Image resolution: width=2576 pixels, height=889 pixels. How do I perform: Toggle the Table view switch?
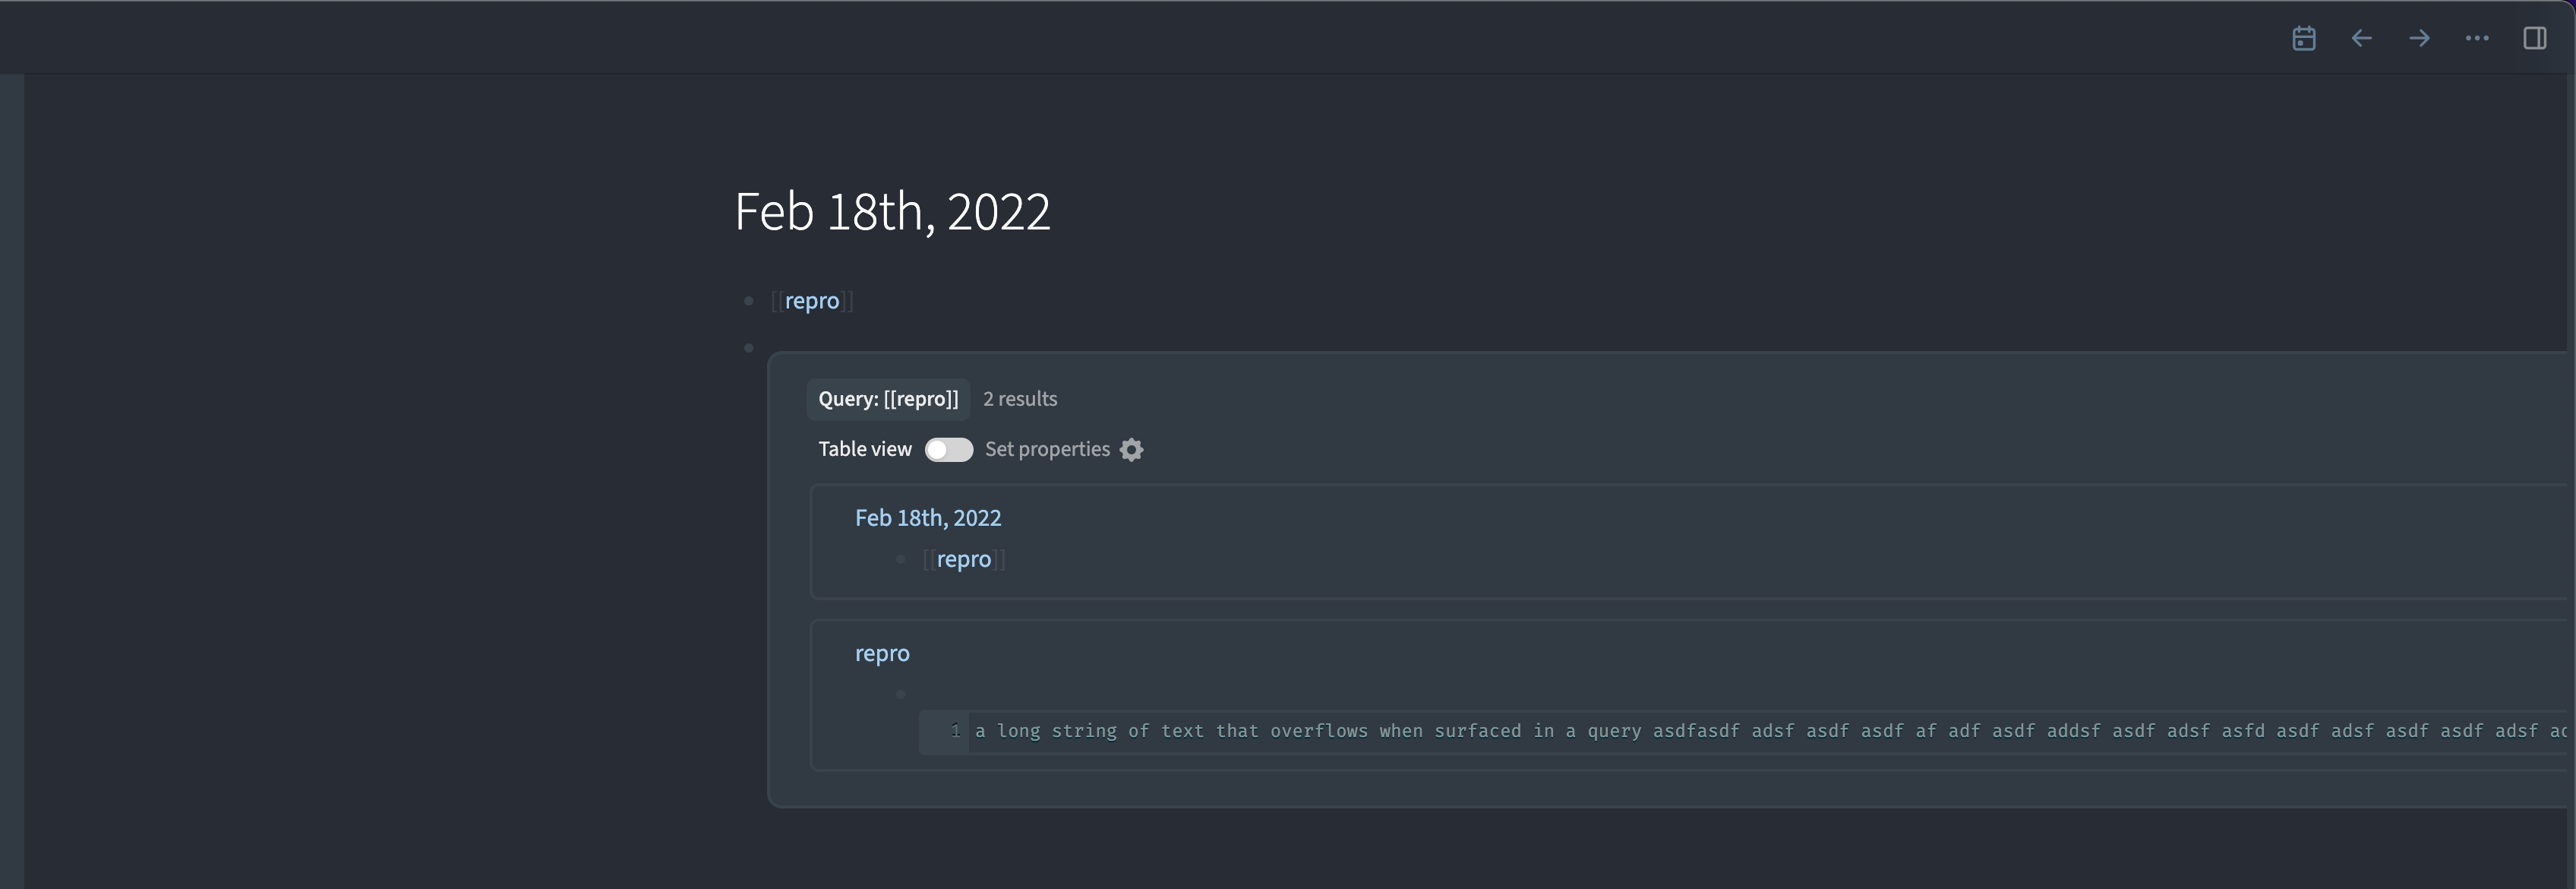coord(948,450)
